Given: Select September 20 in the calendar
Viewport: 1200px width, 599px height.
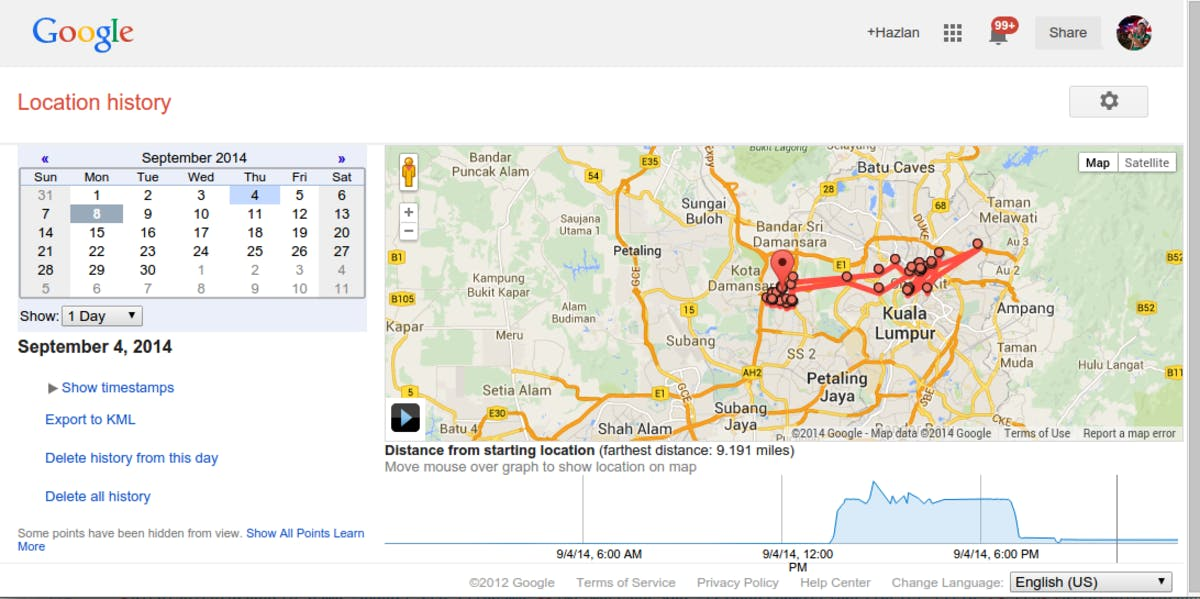Looking at the screenshot, I should pyautogui.click(x=342, y=233).
